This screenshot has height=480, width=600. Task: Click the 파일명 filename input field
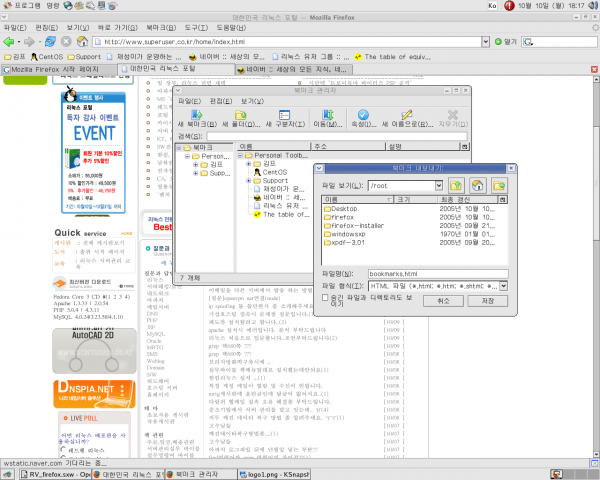(438, 274)
